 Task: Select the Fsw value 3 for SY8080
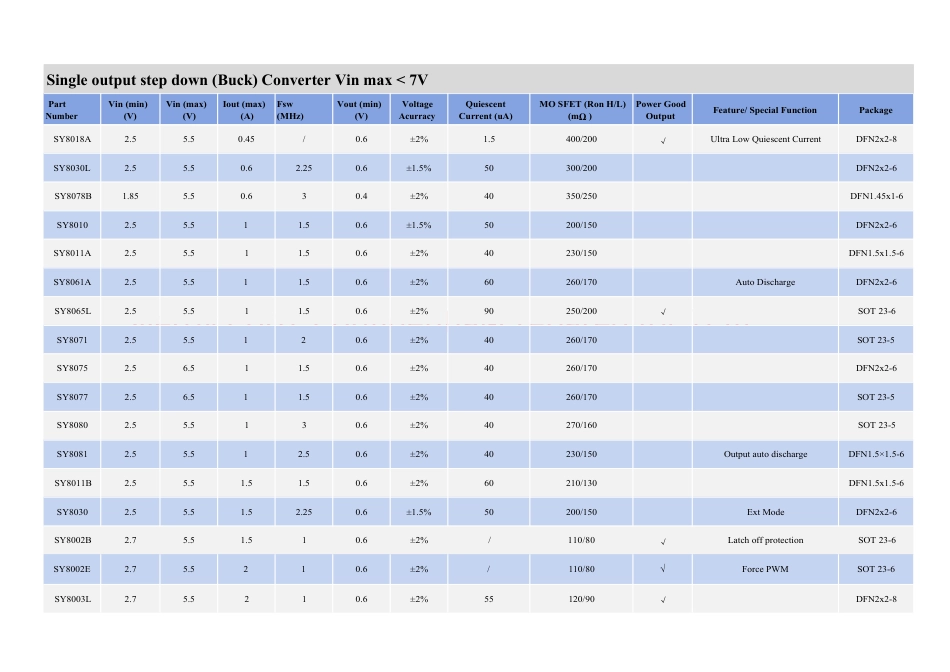pos(304,425)
